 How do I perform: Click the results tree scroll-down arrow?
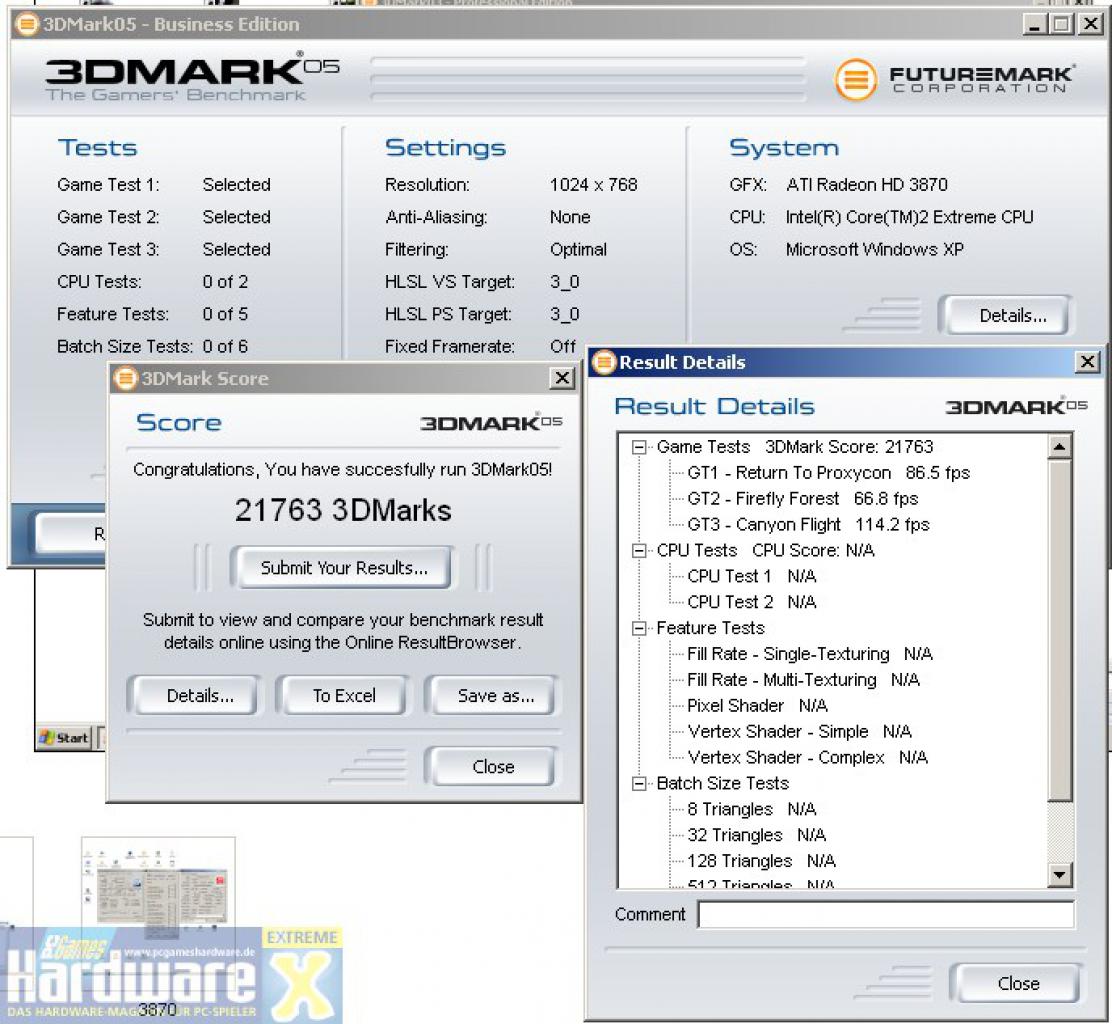[x=1060, y=874]
